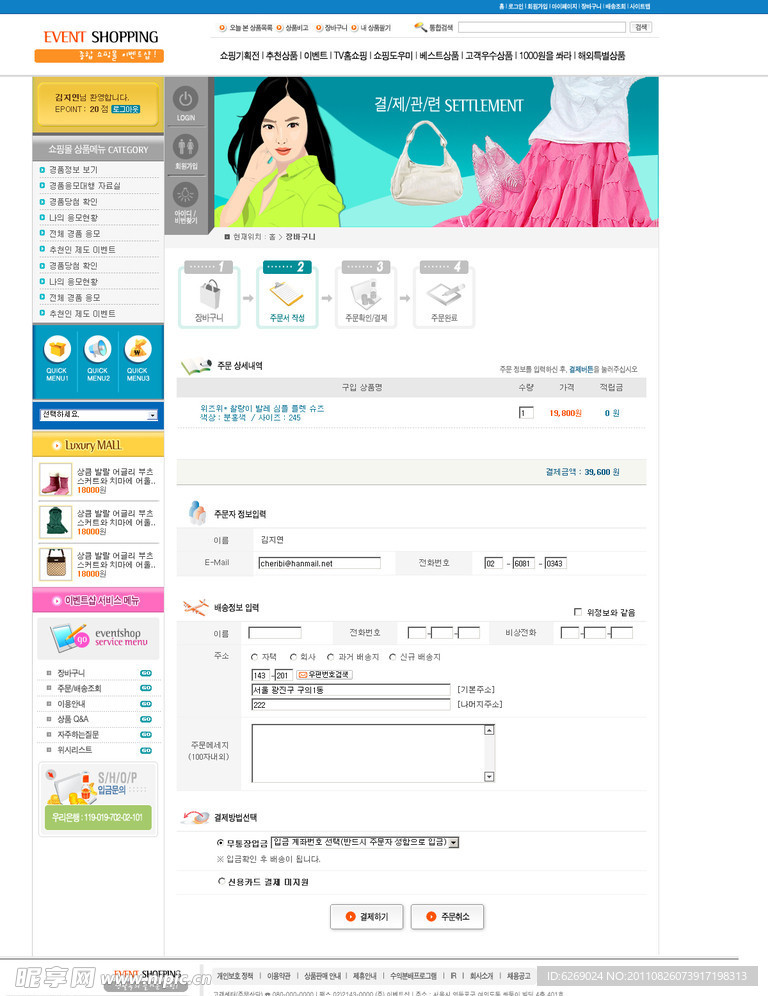Open QUICK MENU1 box icon
Viewport: 768px width, 996px height.
(57, 349)
